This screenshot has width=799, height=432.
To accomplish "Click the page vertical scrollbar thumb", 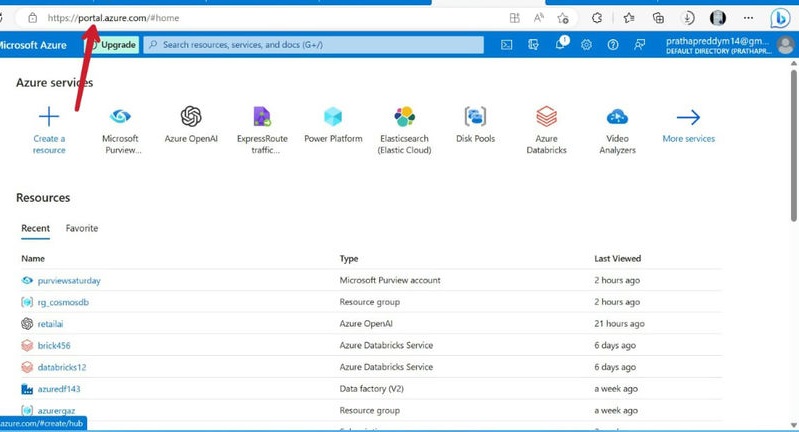I will pos(793,146).
